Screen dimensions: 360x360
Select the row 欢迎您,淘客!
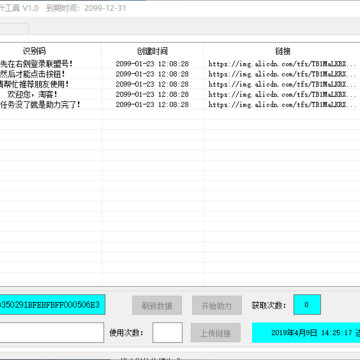[180, 94]
